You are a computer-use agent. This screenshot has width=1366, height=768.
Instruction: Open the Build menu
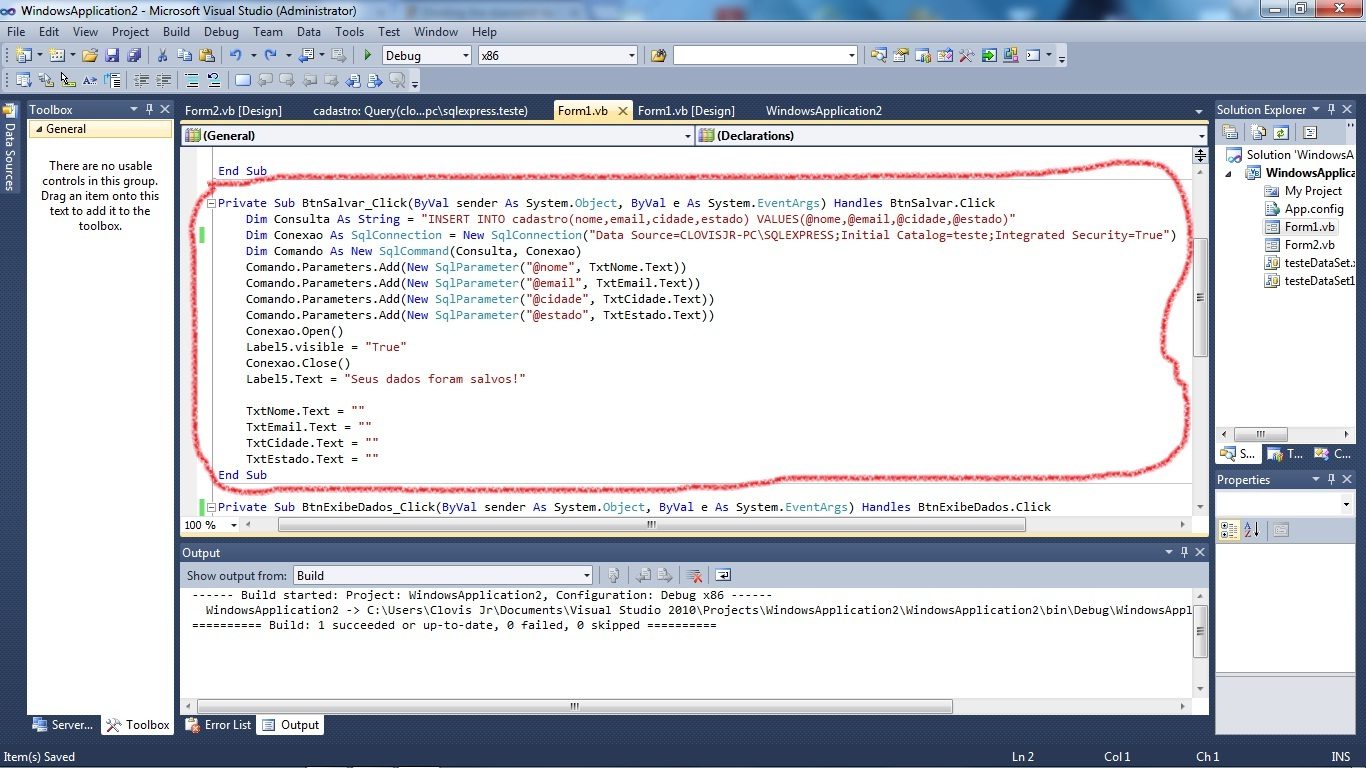point(176,32)
